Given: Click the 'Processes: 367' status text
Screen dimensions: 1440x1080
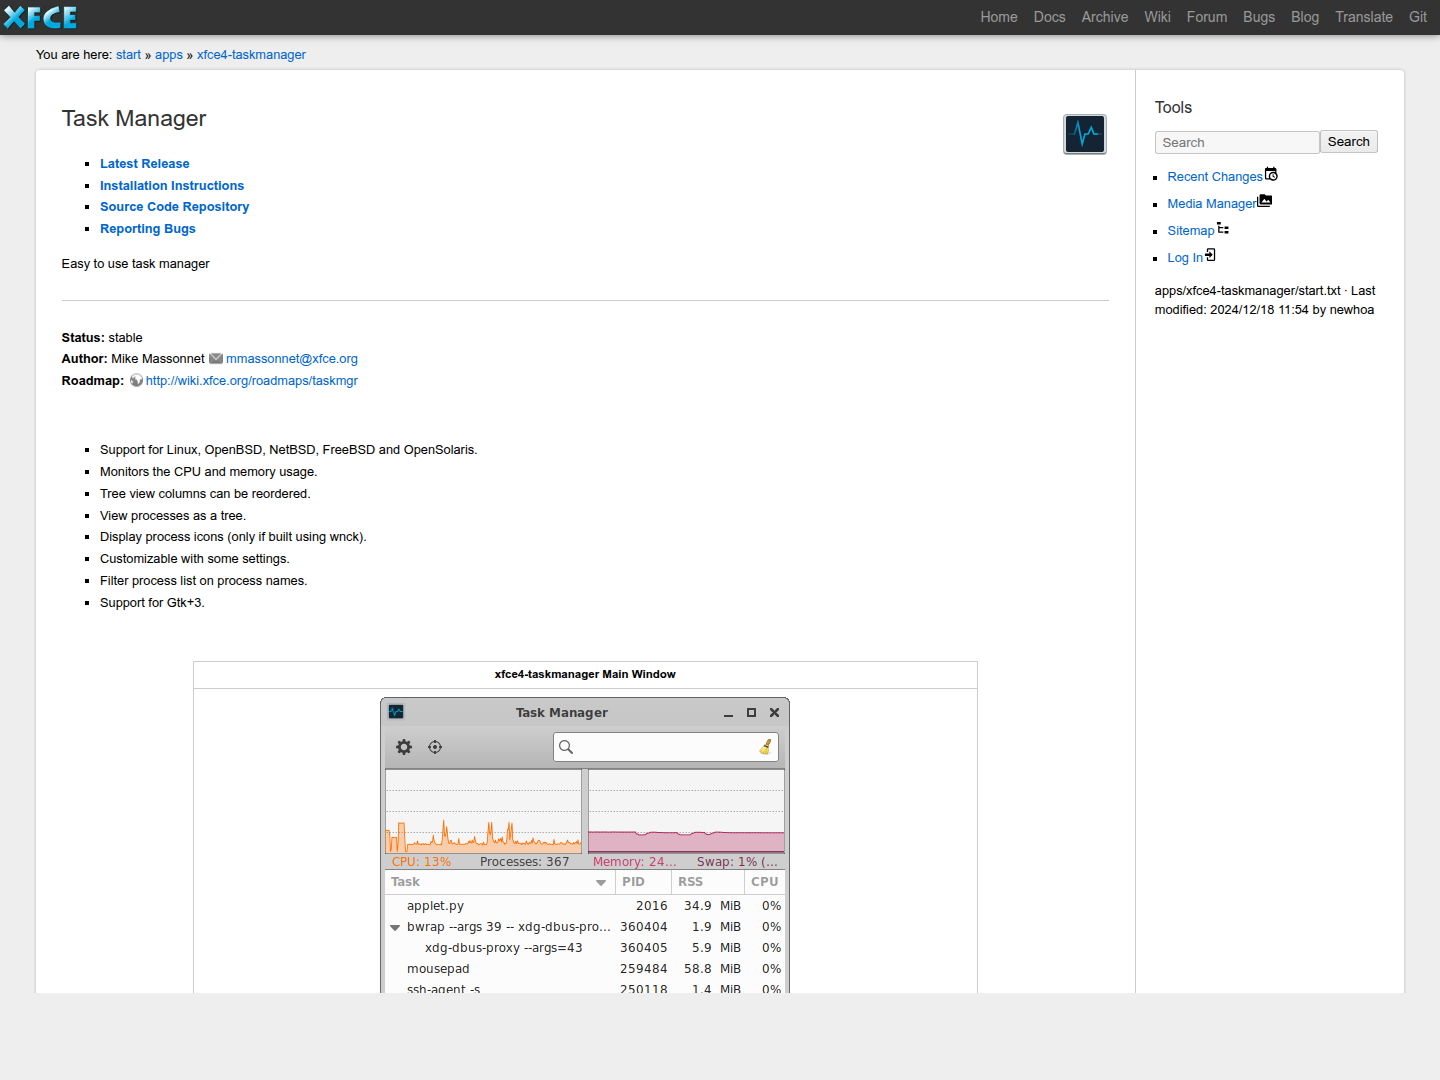Looking at the screenshot, I should click(524, 862).
